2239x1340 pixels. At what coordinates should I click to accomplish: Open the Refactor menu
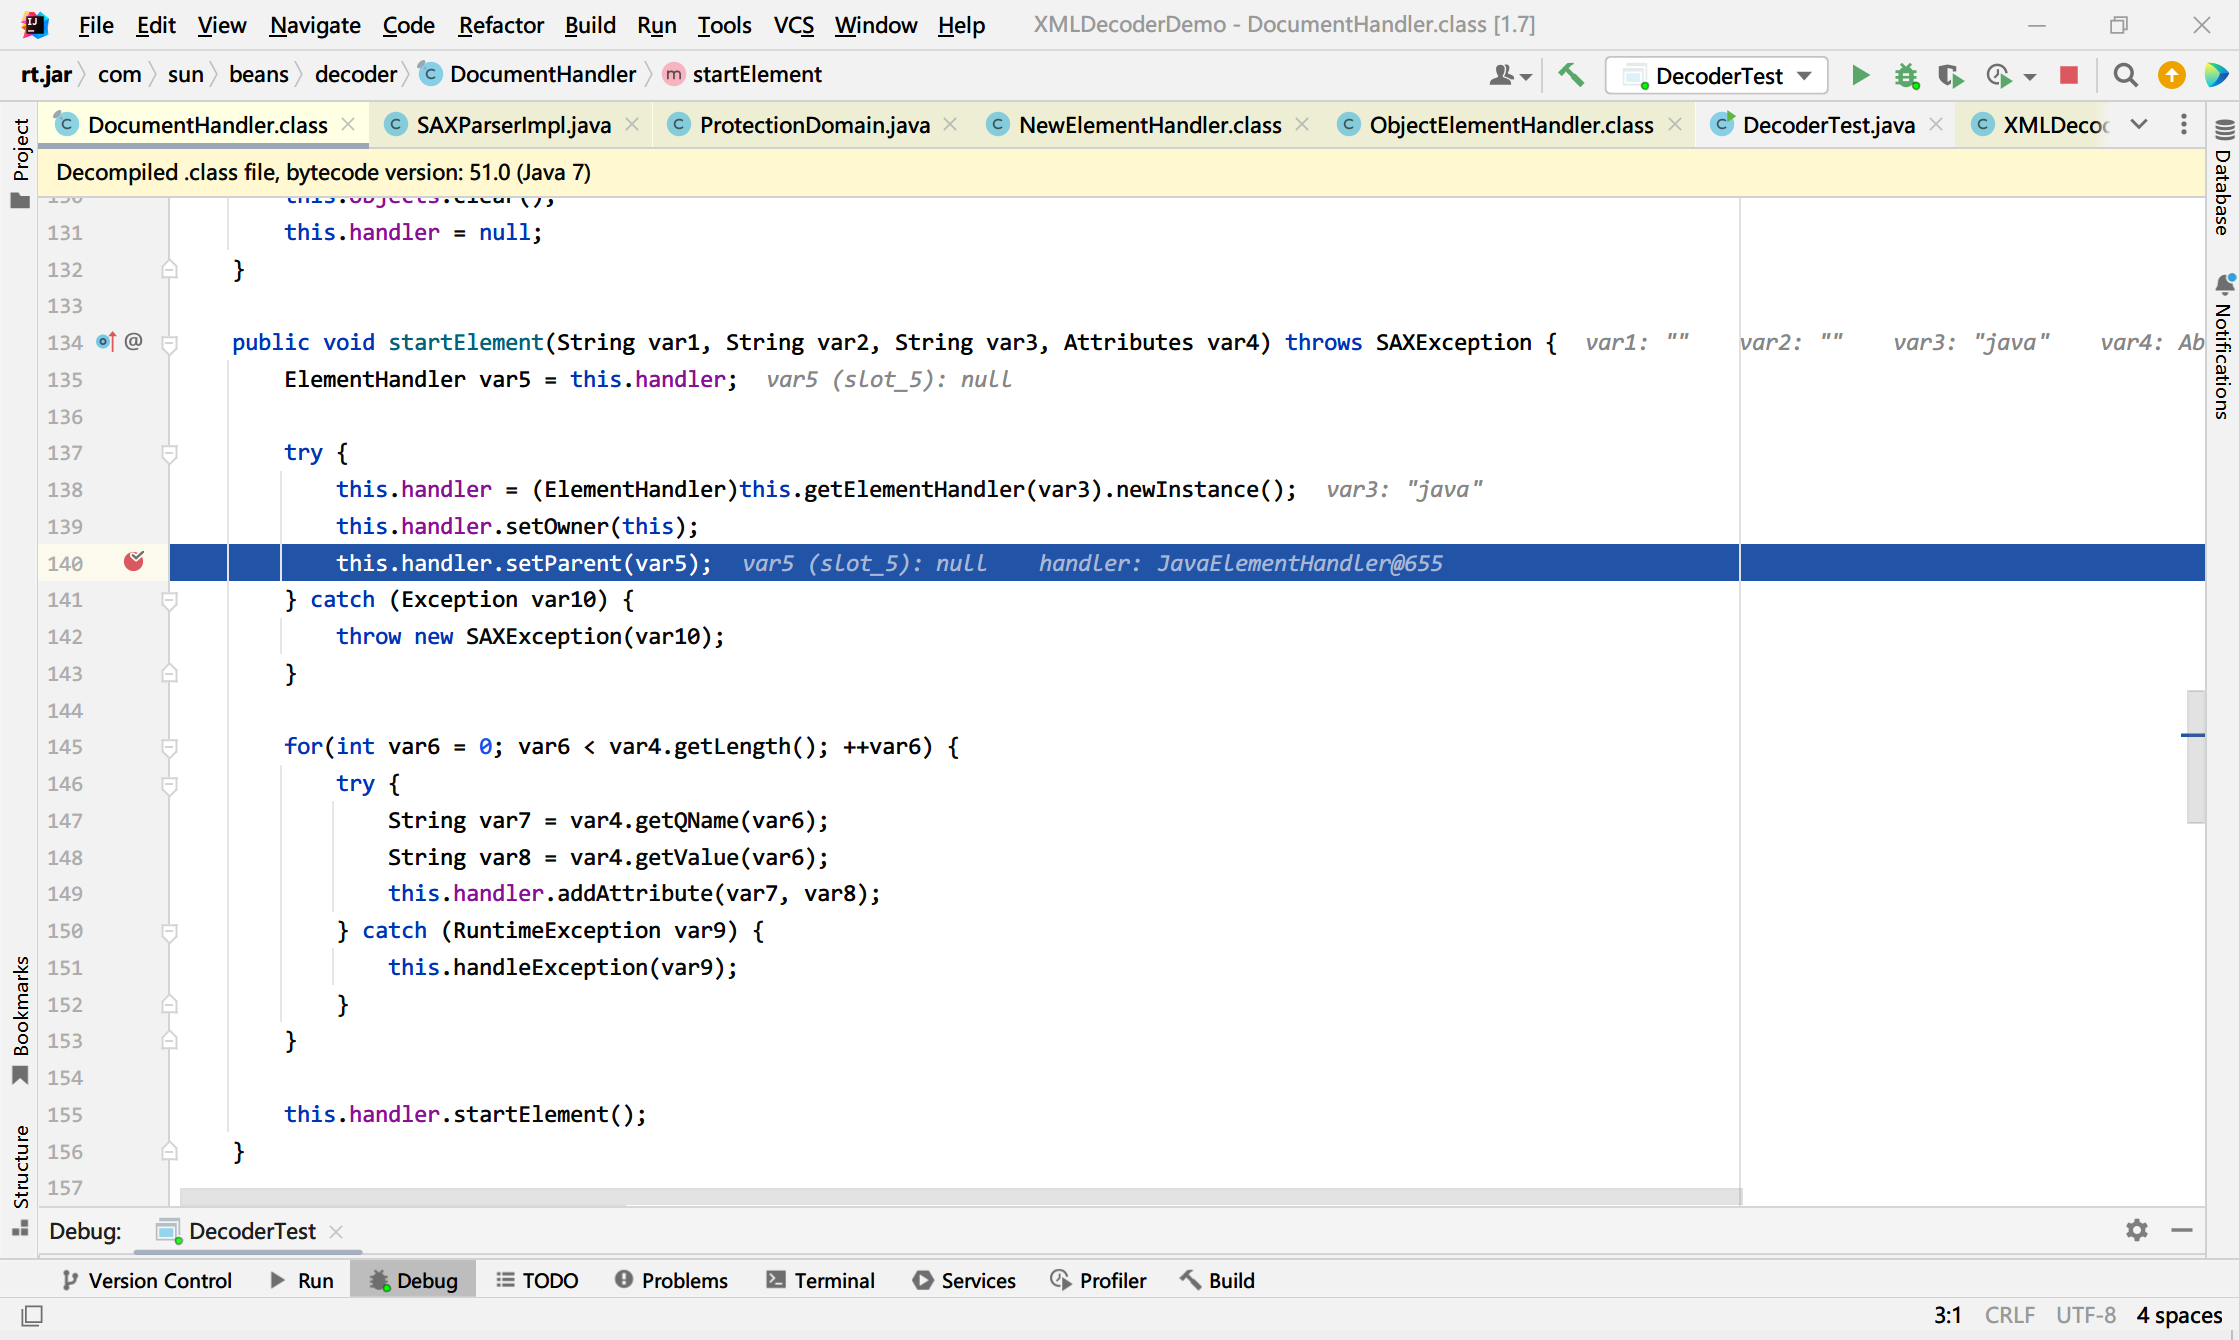coord(501,25)
